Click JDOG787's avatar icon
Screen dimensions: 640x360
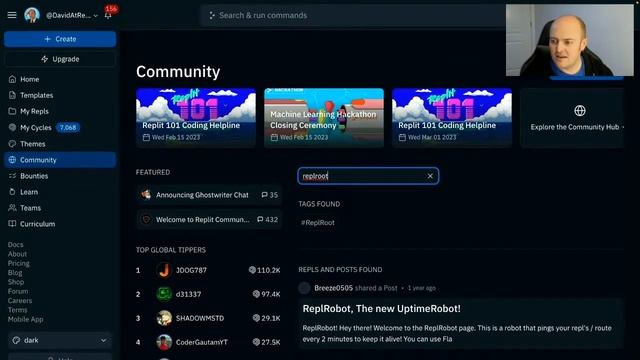(x=164, y=270)
